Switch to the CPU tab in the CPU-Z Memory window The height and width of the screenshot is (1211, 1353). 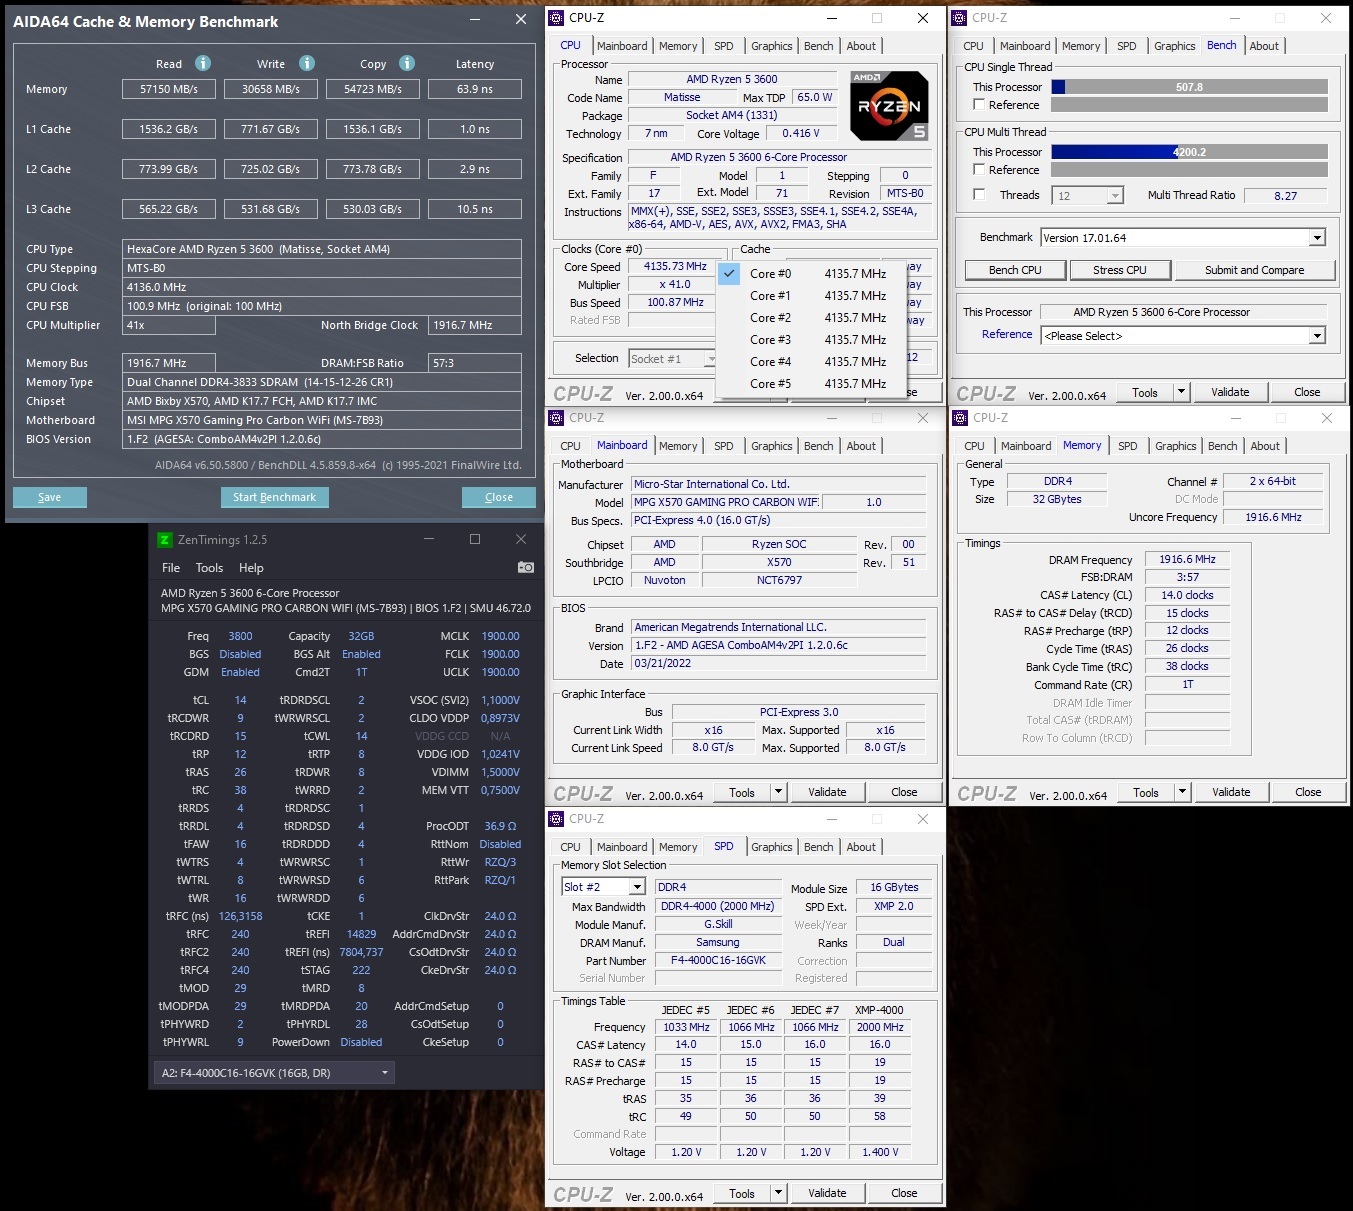(x=974, y=446)
